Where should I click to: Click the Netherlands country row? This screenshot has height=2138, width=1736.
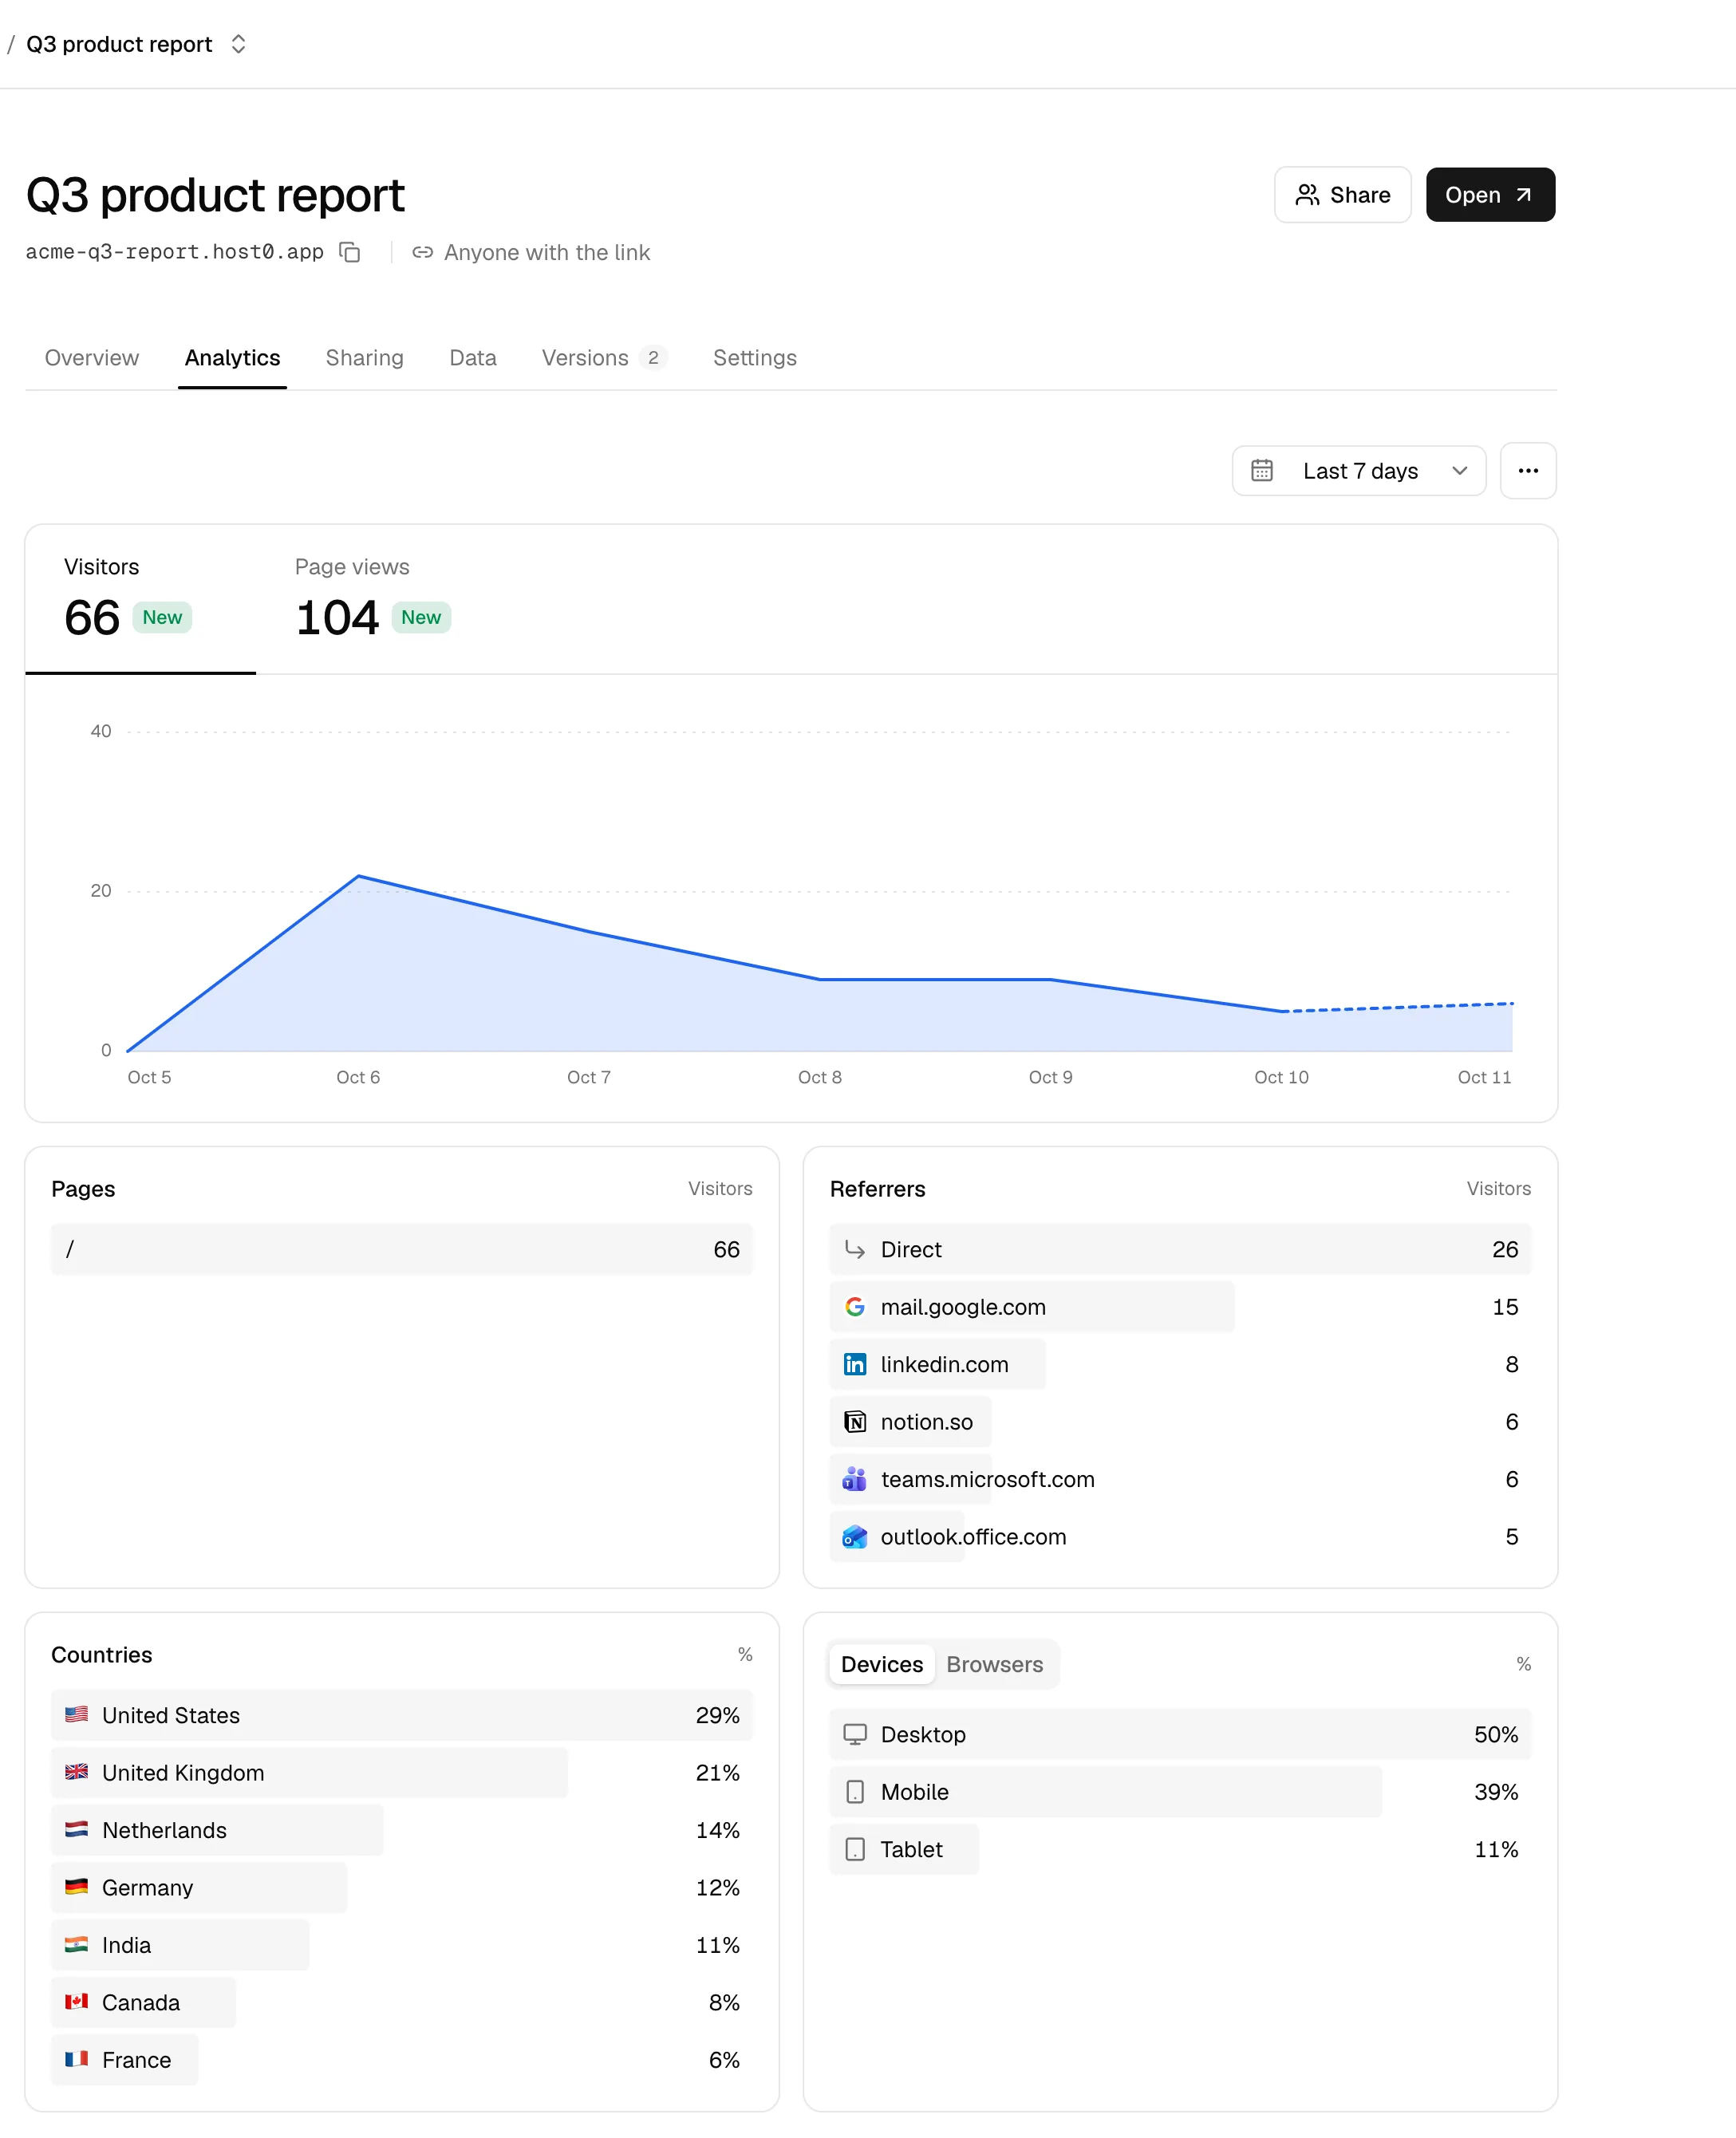401,1830
